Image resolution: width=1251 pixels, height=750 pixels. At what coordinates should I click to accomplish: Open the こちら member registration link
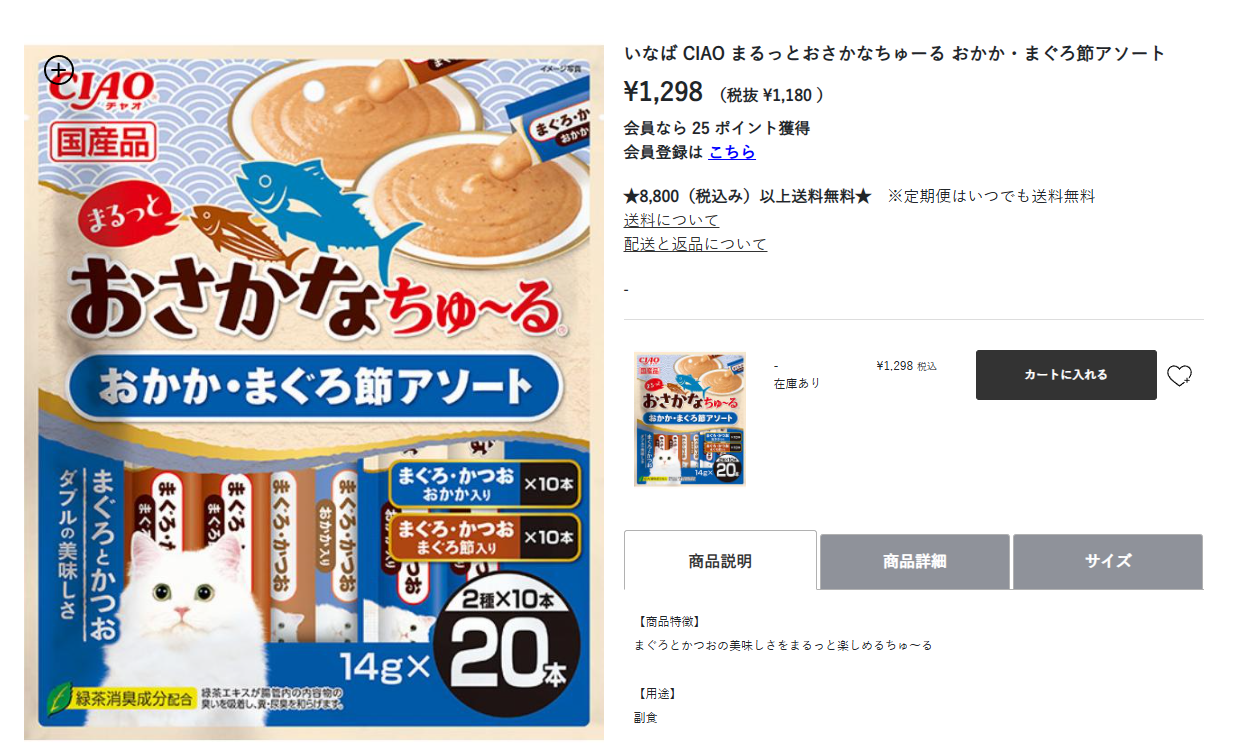(x=732, y=152)
